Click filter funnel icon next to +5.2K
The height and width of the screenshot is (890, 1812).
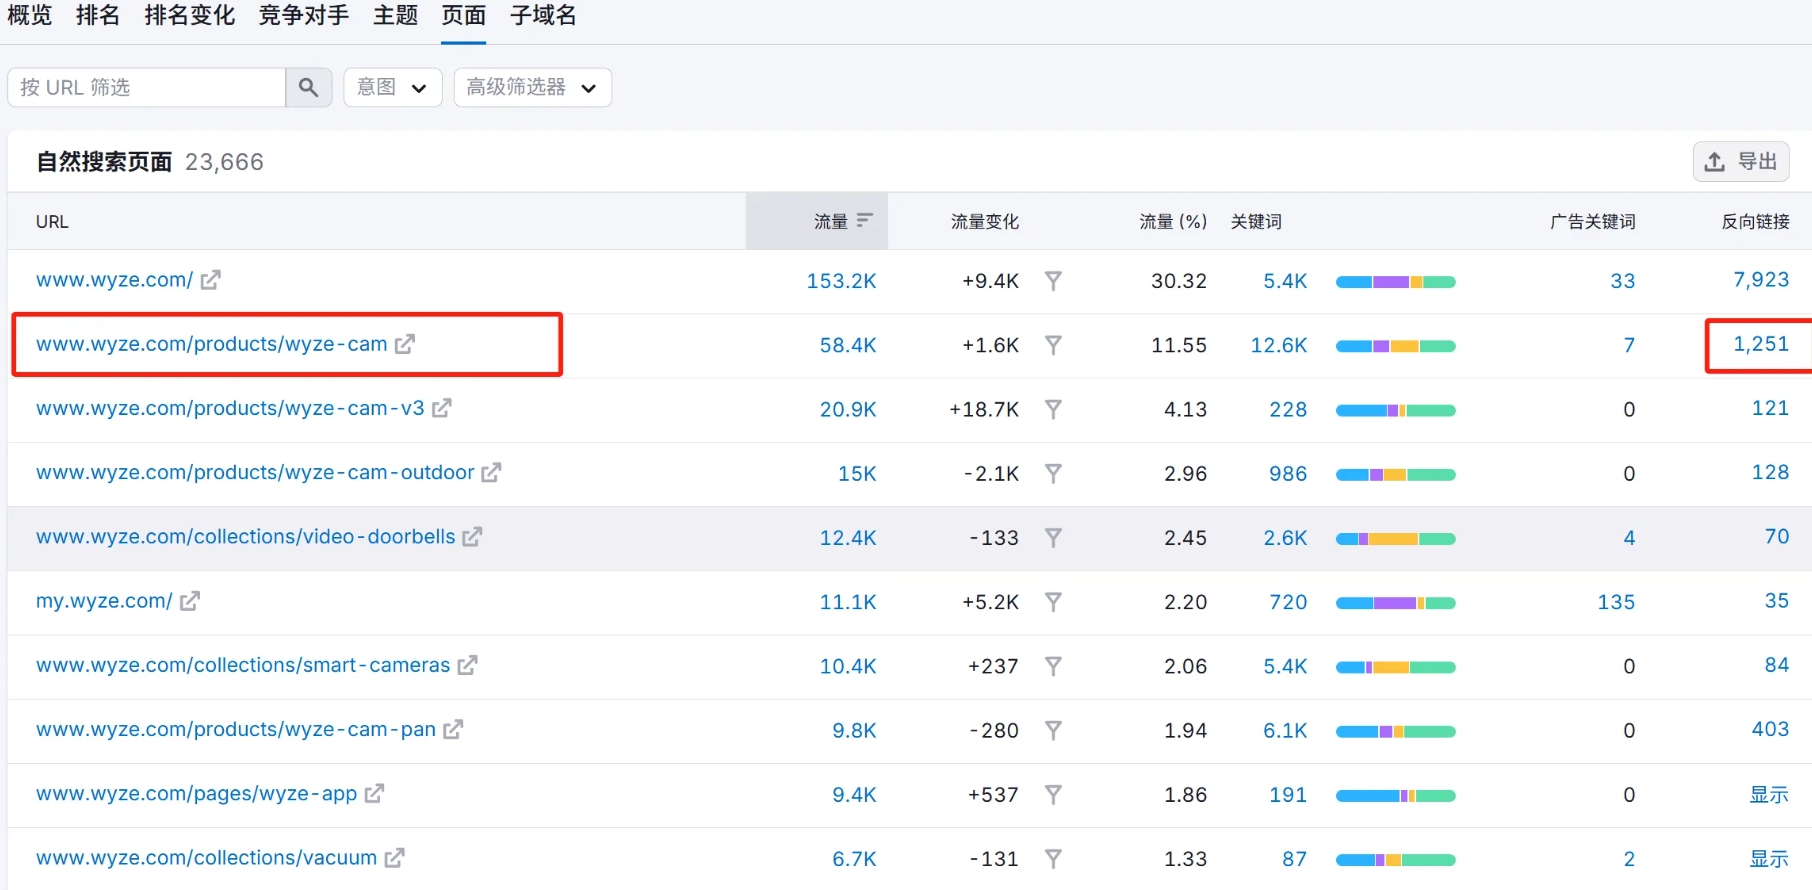click(1053, 602)
